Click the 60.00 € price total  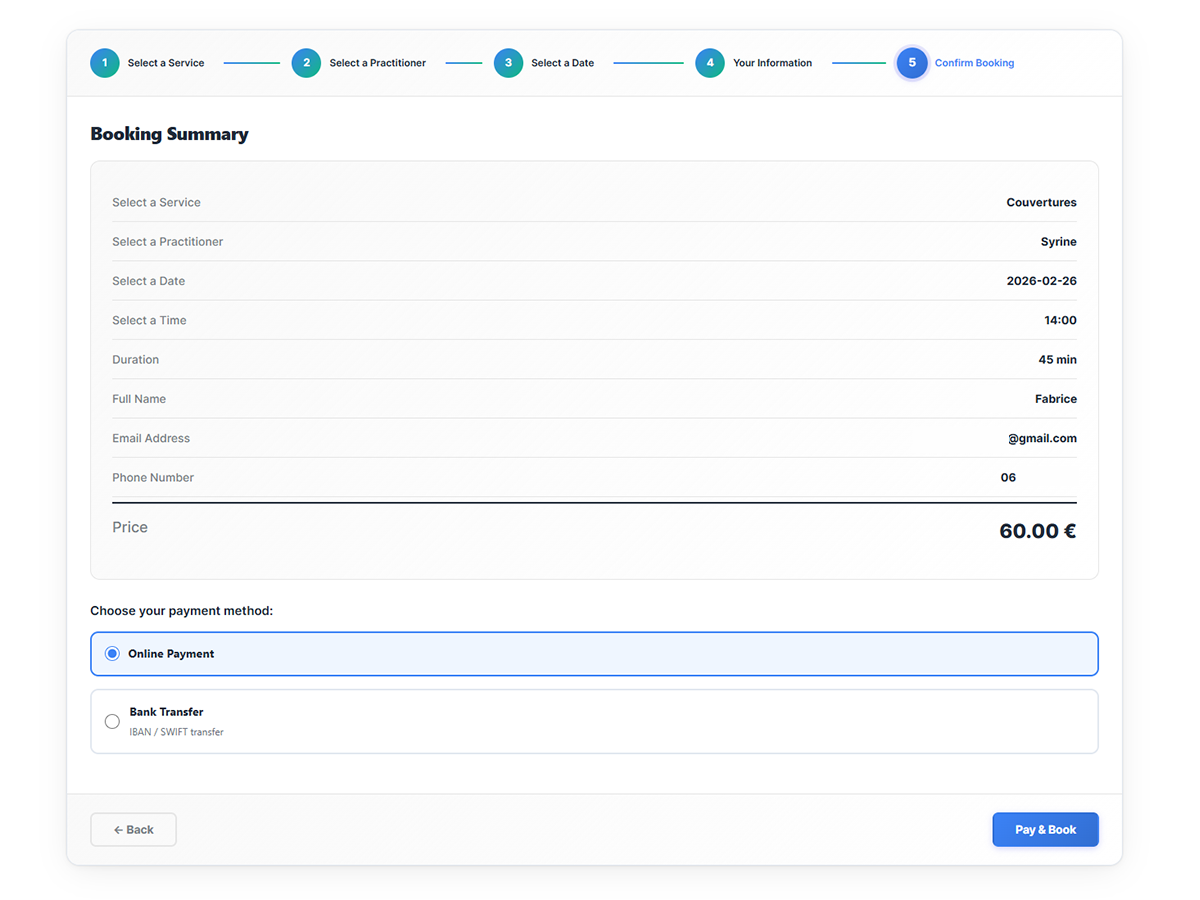1037,531
